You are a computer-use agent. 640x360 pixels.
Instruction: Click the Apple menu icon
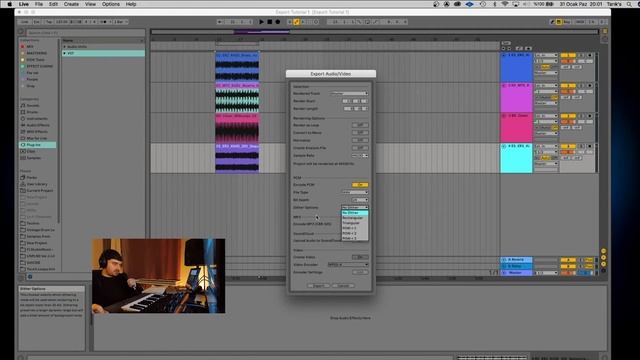pos(10,4)
